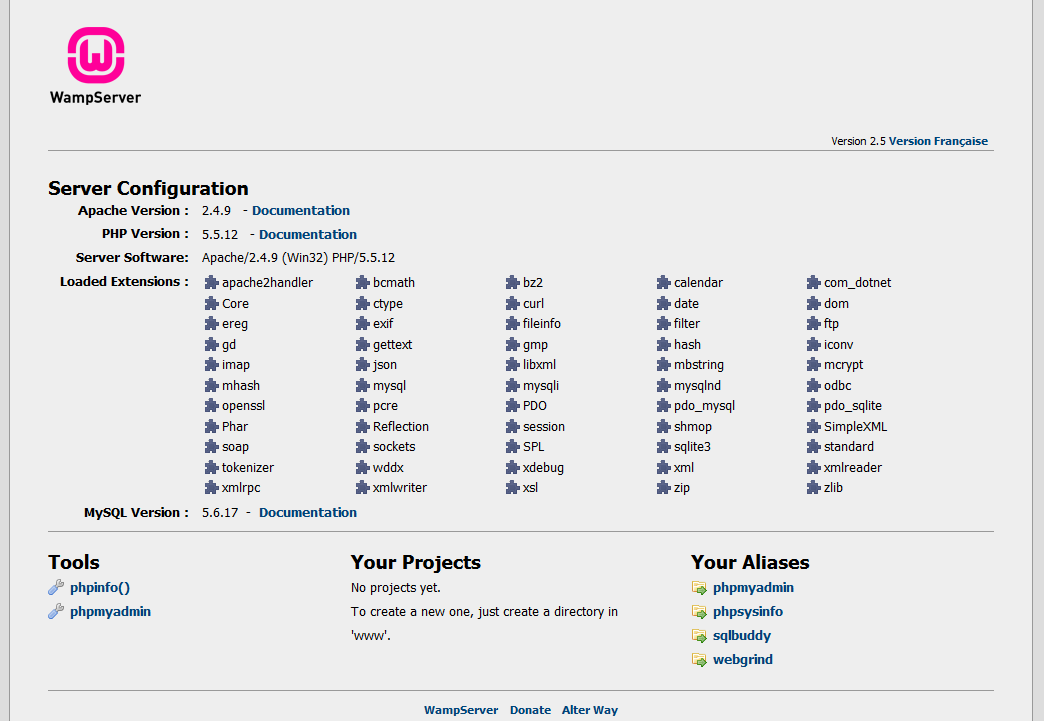
Task: Click the puzzle icon beside sqlite3
Action: 663,447
